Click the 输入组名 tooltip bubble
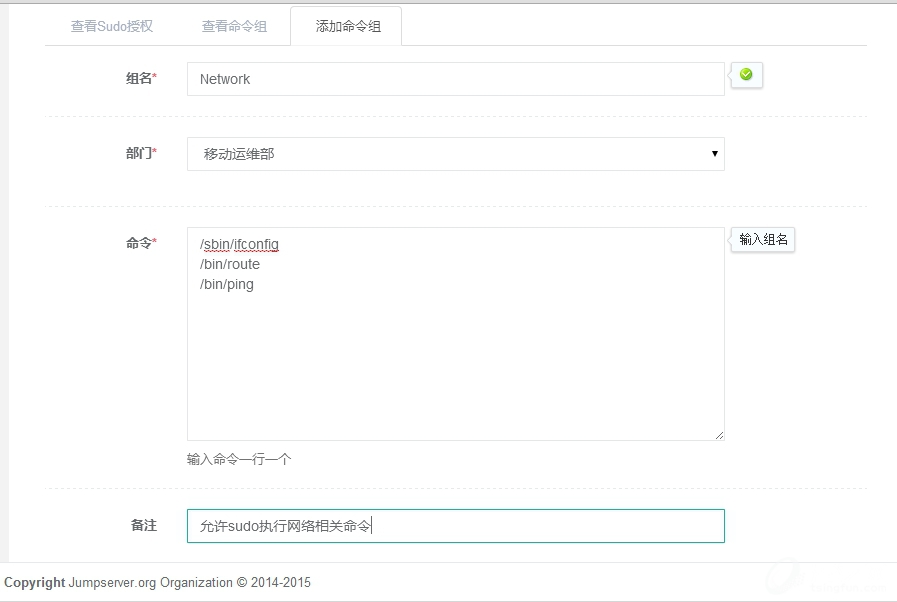The width and height of the screenshot is (897, 602). (763, 240)
